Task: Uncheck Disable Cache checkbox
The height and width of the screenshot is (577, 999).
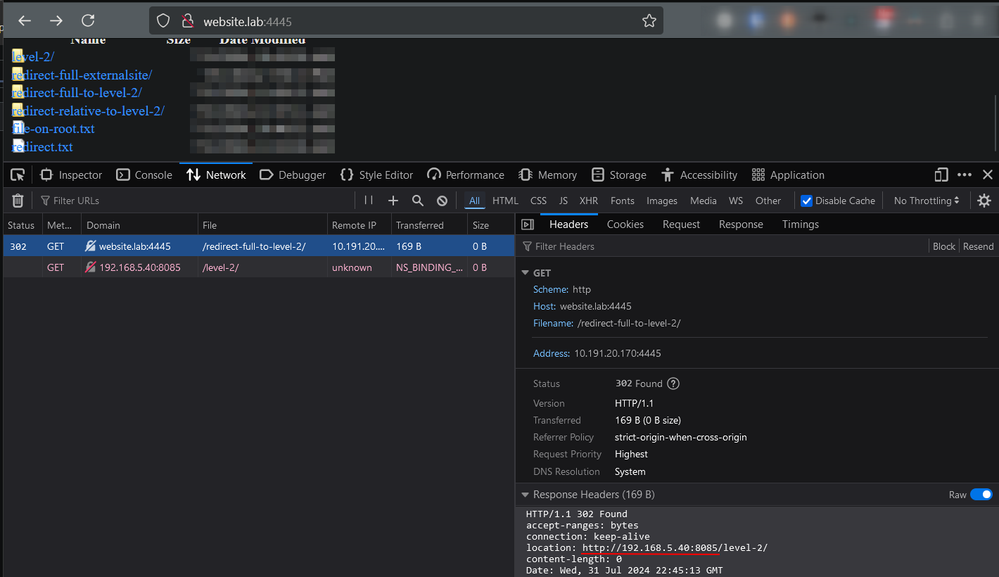Action: tap(807, 201)
